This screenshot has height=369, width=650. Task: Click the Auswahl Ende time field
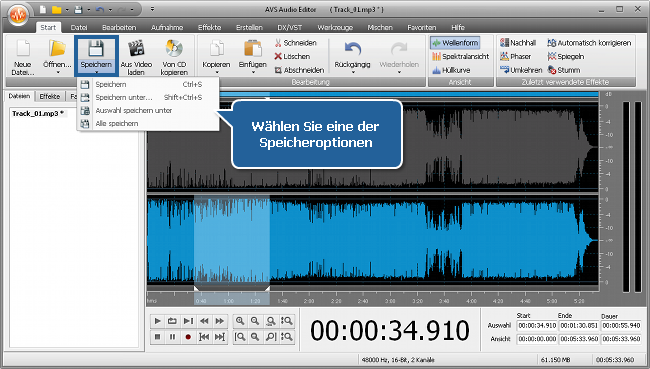point(579,326)
